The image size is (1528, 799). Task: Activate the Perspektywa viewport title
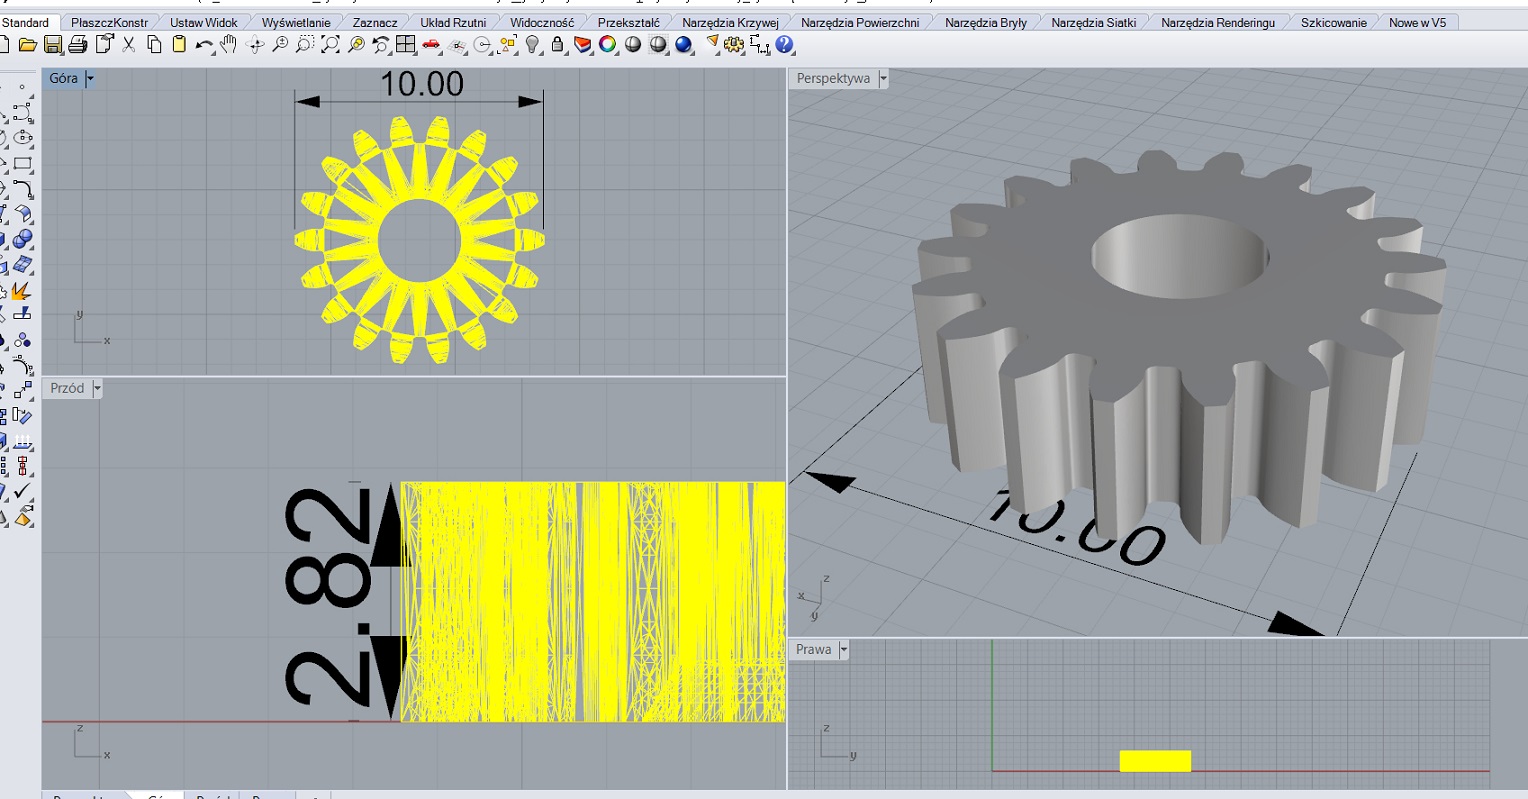[x=833, y=78]
